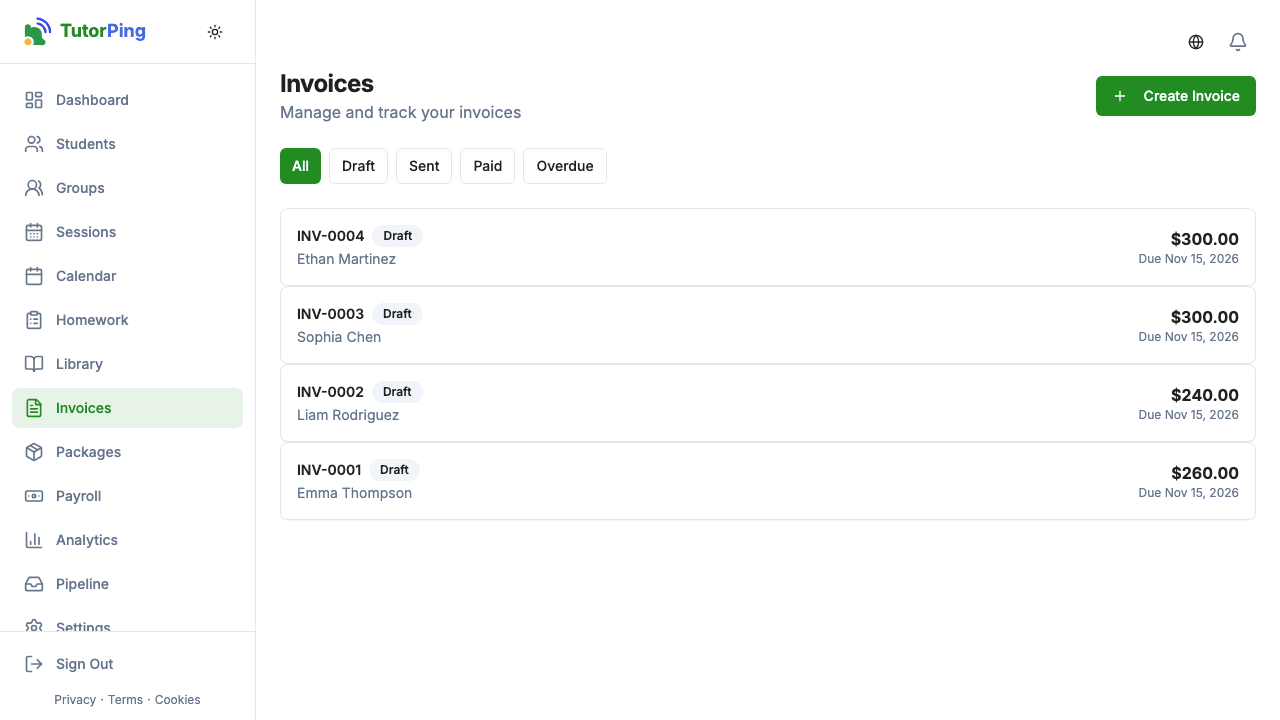This screenshot has width=1280, height=720.
Task: Click the Homework clipboard icon
Action: coord(34,320)
